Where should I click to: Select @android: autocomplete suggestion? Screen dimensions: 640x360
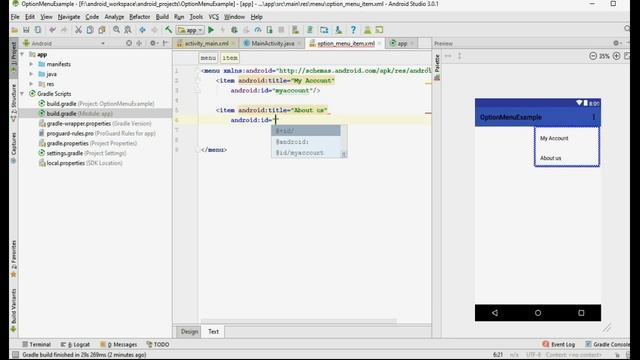pyautogui.click(x=306, y=142)
